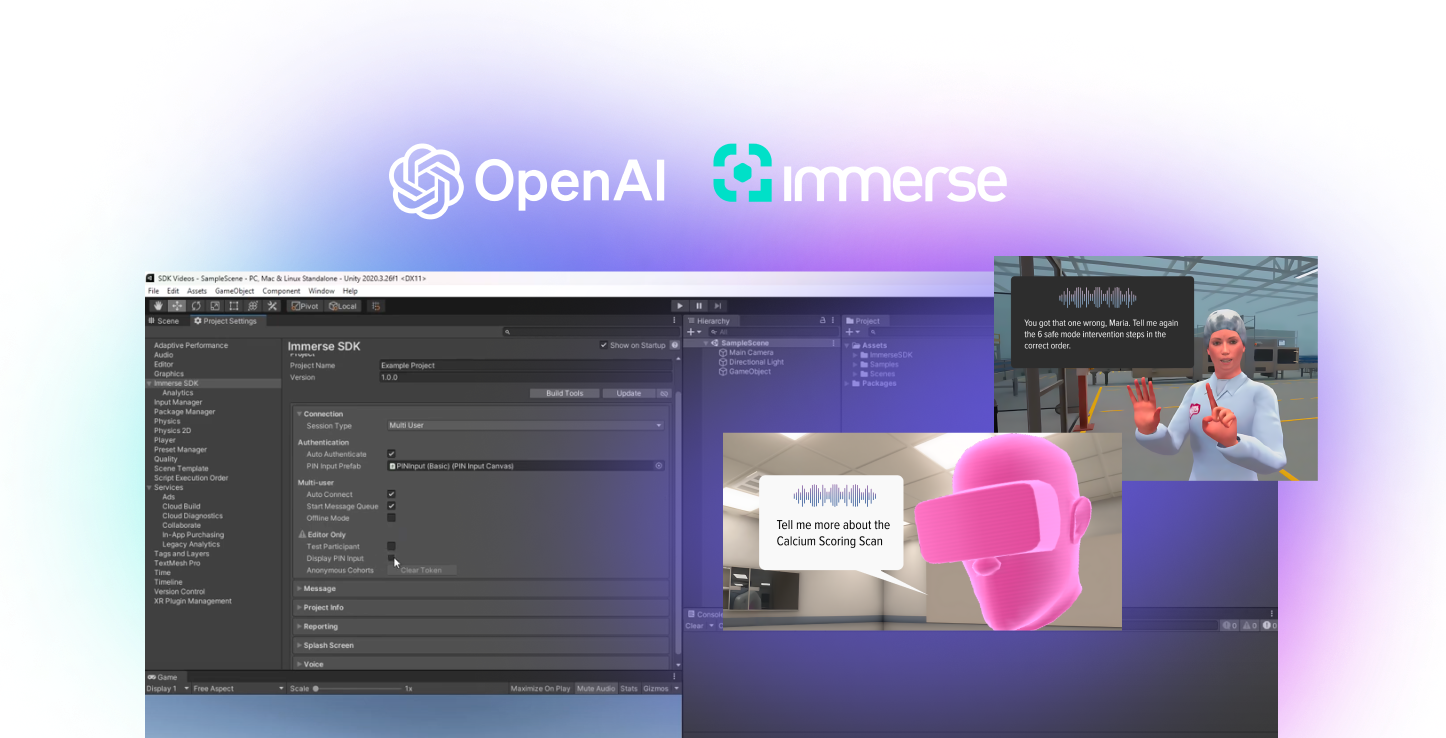Image resolution: width=1446 pixels, height=738 pixels.
Task: Enable Offline Mode checkbox
Action: pos(391,518)
